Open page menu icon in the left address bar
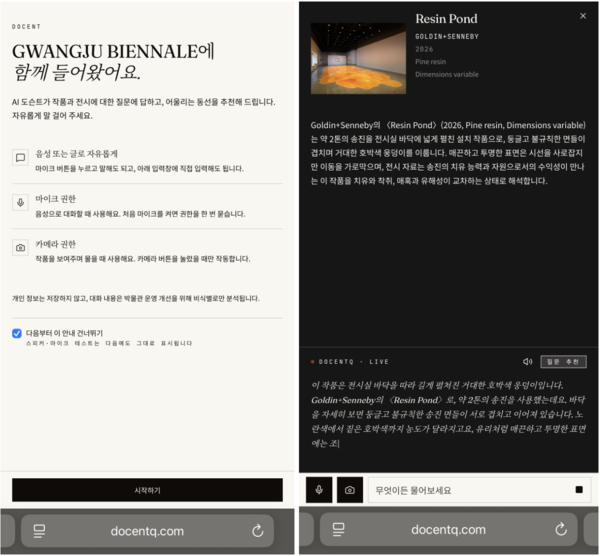Image resolution: width=600 pixels, height=556 pixels. point(39,531)
